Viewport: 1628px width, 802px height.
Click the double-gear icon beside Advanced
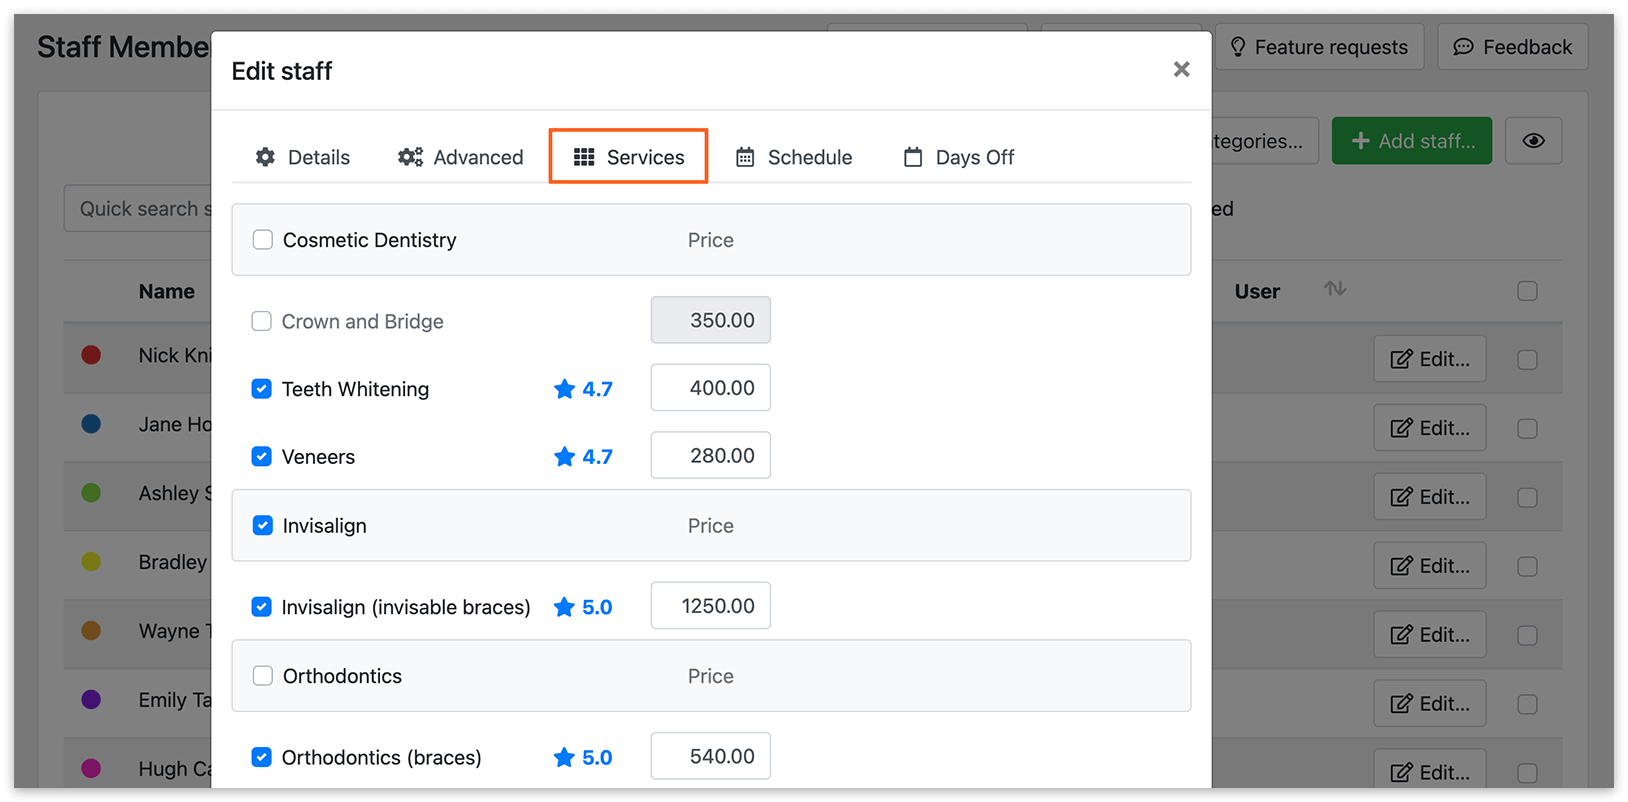pos(410,157)
